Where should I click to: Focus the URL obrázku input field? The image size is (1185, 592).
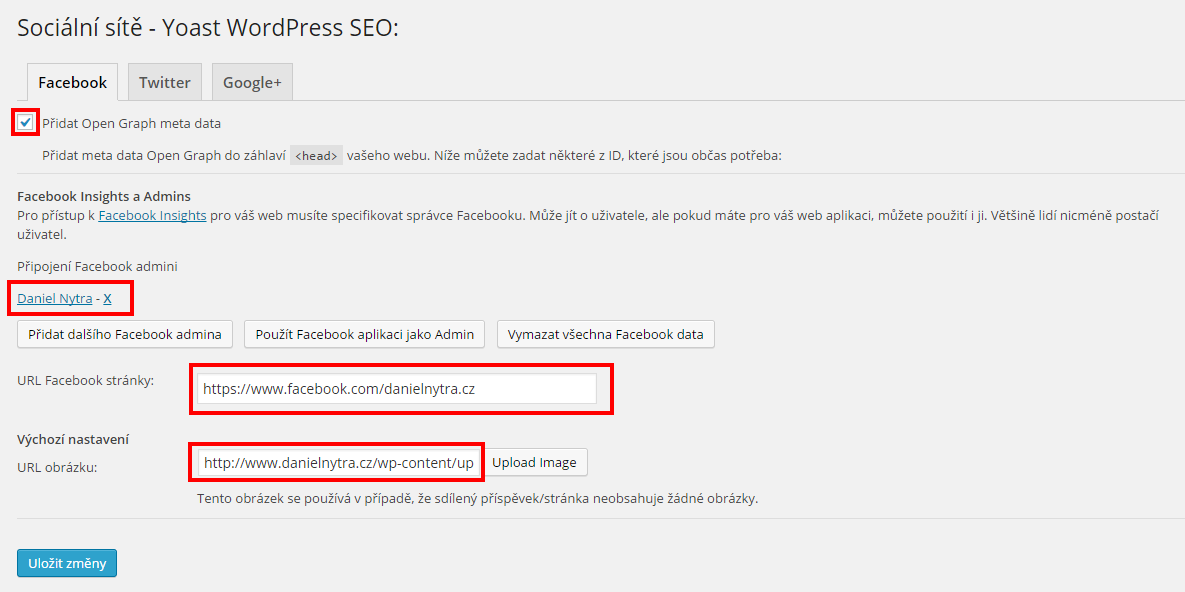[339, 463]
